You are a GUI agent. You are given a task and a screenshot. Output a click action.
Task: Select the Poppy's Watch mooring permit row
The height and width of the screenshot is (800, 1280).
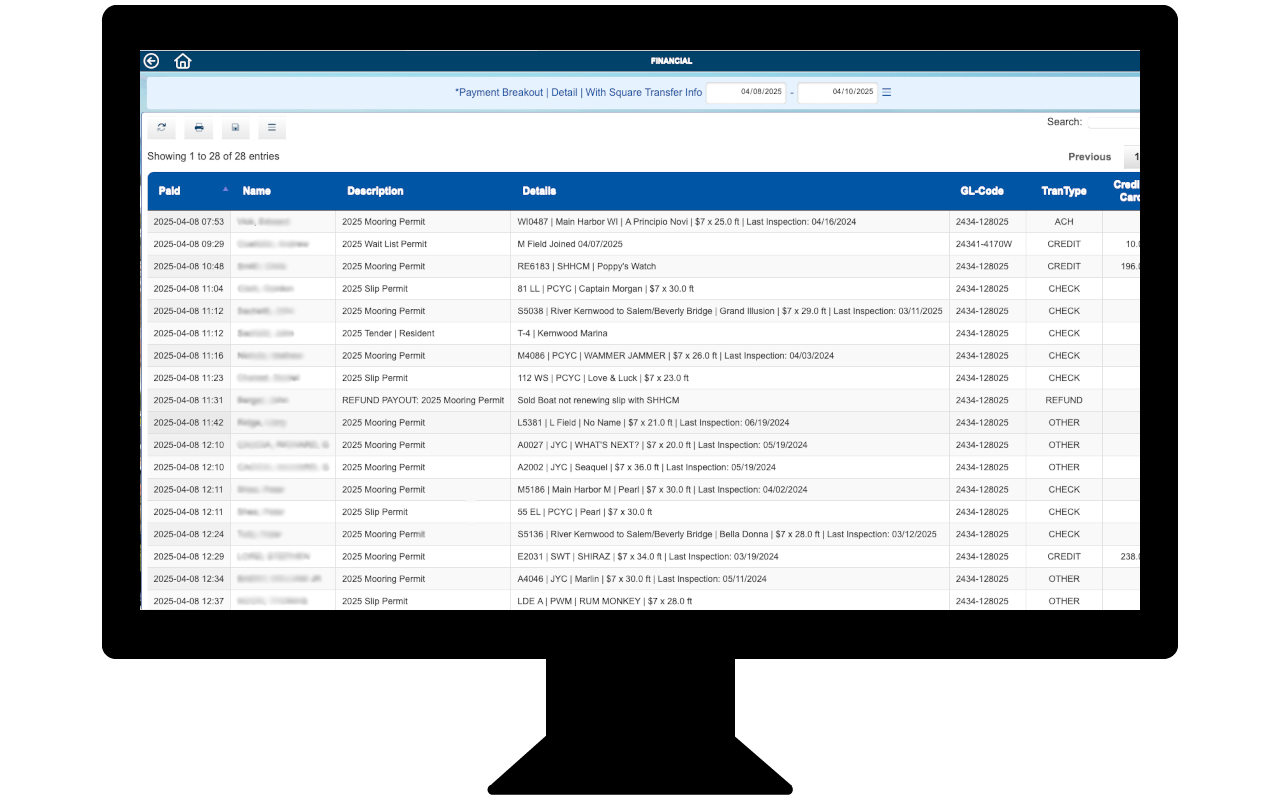click(x=600, y=266)
